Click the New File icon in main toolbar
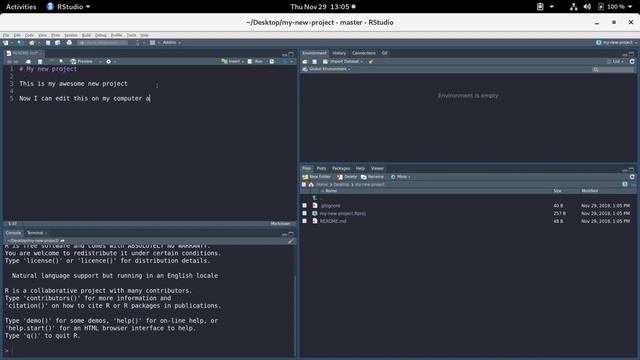The image size is (640, 360). (x=6, y=42)
